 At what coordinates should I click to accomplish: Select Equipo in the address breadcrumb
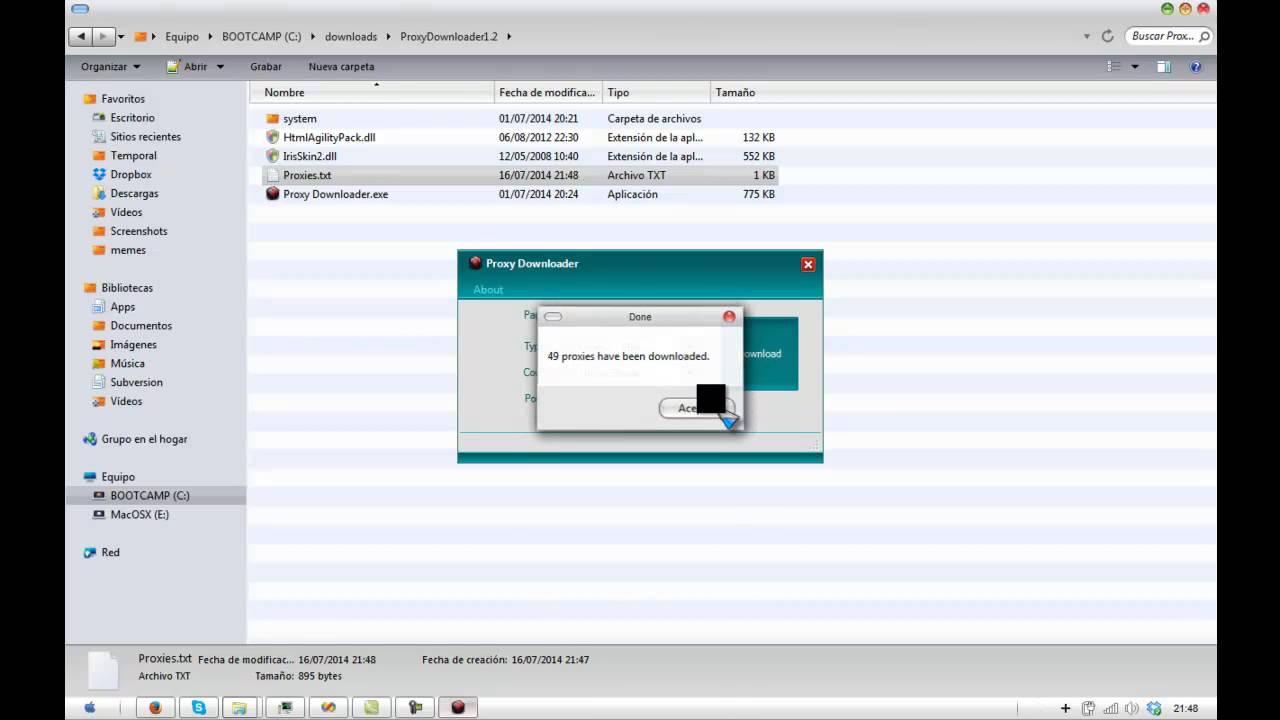[x=182, y=37]
